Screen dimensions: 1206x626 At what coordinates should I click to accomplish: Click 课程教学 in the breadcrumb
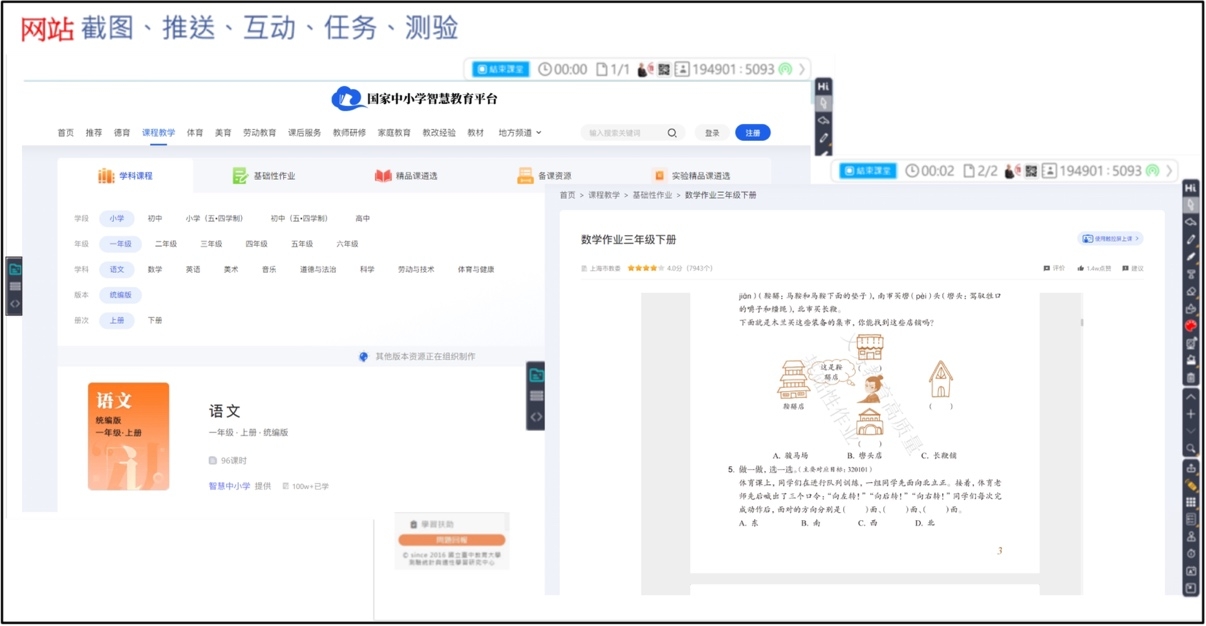[x=603, y=196]
